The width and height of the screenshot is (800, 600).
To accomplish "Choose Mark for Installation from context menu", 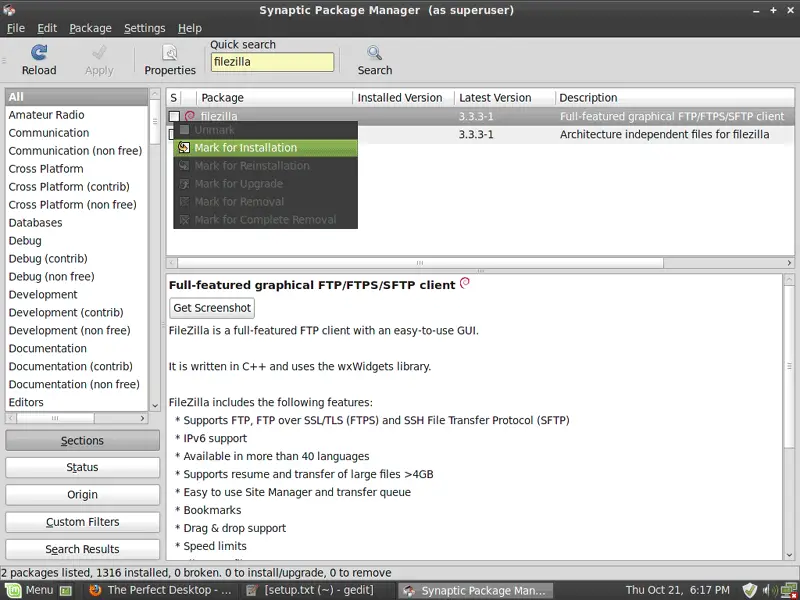I will click(x=245, y=148).
